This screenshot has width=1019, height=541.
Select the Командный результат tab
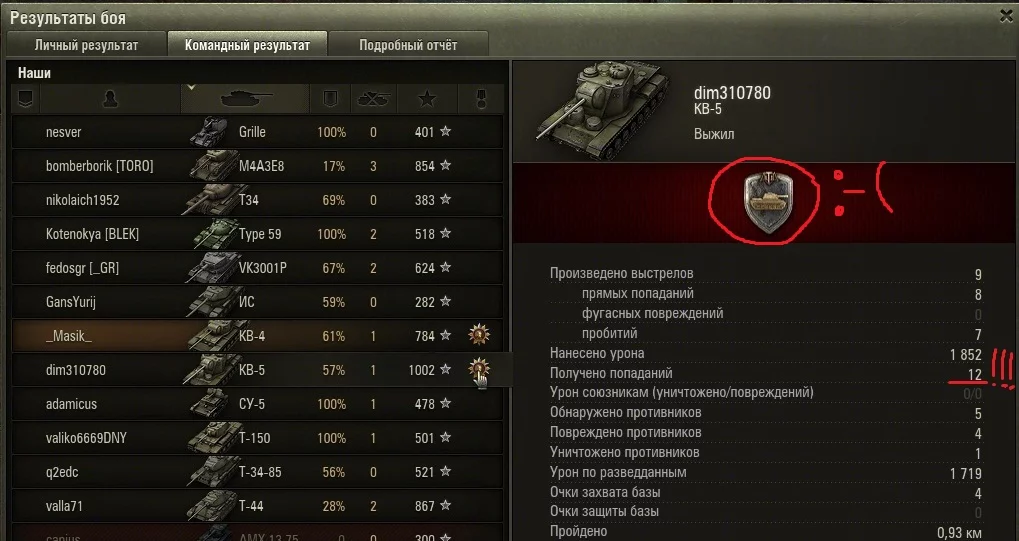[x=248, y=45]
